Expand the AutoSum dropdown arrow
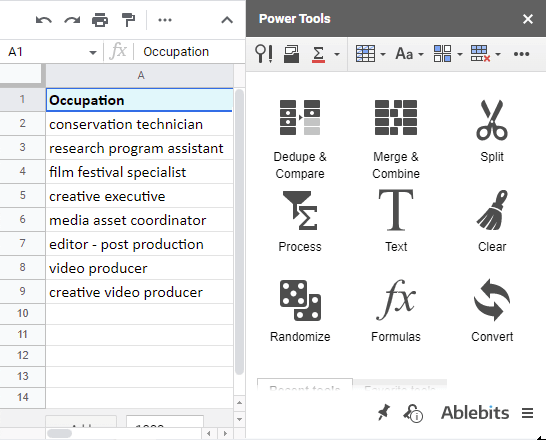Viewport: 546px width, 440px height. click(x=337, y=54)
